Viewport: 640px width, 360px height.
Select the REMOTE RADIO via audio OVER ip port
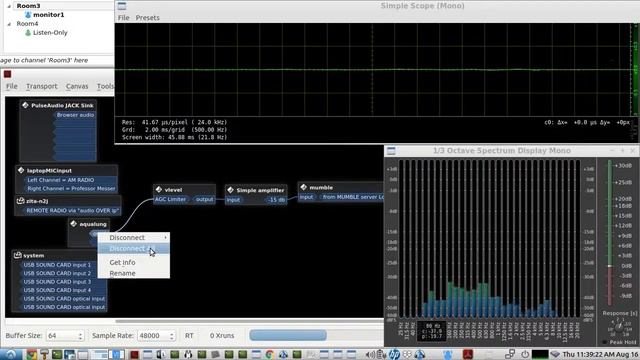(72, 210)
